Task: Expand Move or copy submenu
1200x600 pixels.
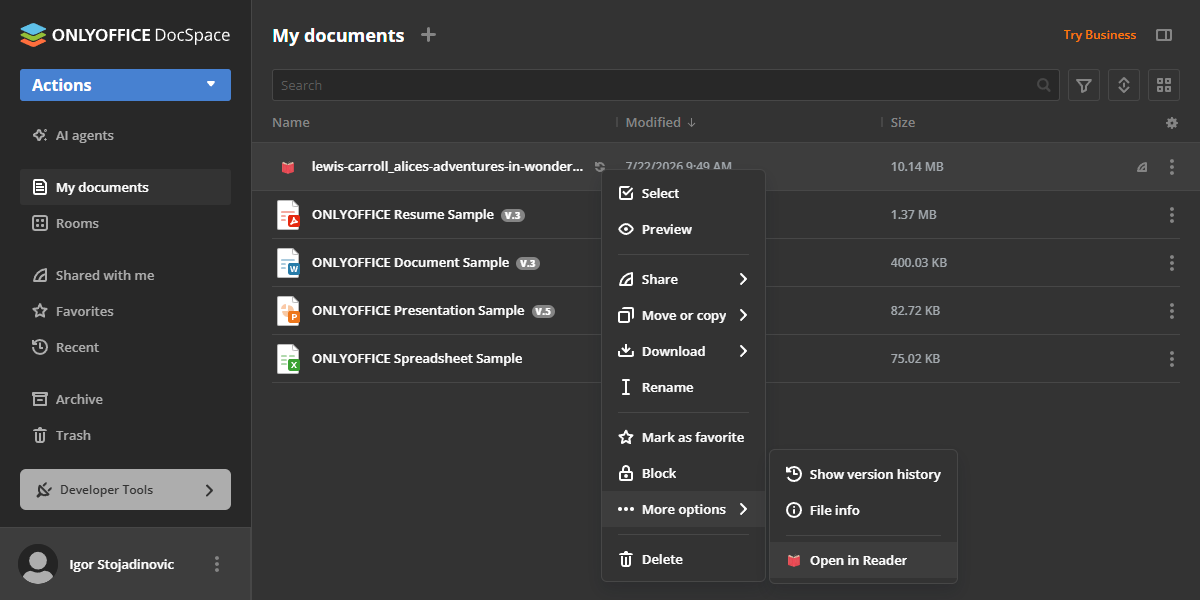Action: [683, 315]
